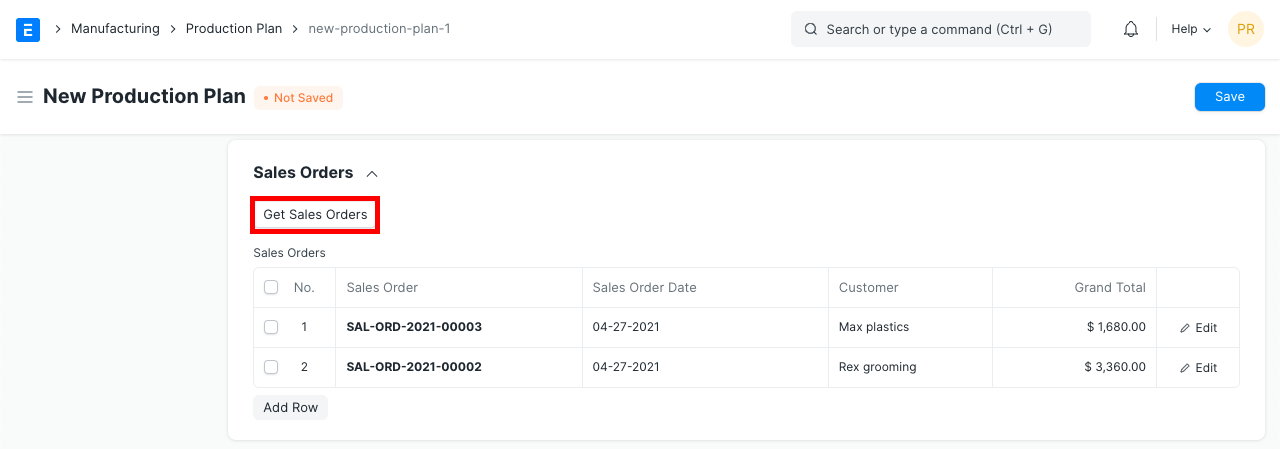Click pencil edit icon for row 1

coord(1186,328)
